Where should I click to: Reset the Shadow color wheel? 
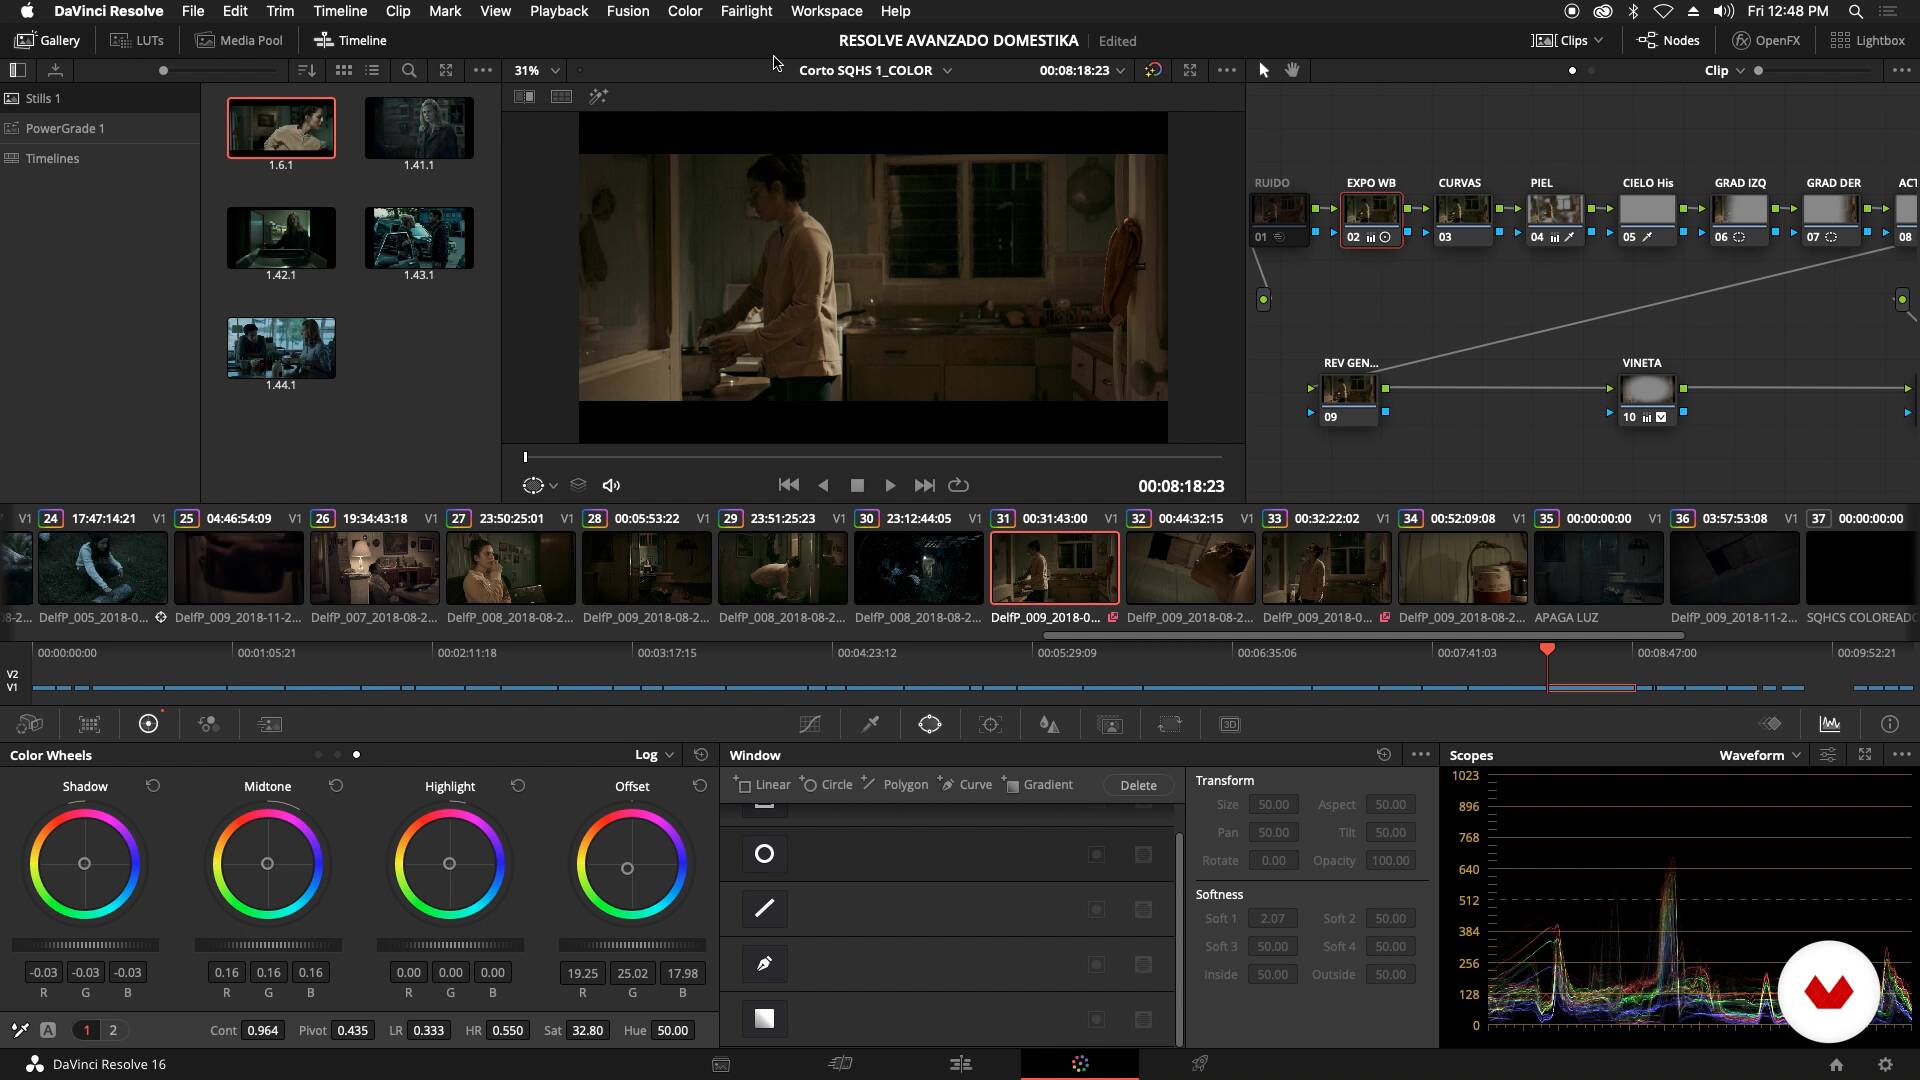click(x=153, y=786)
